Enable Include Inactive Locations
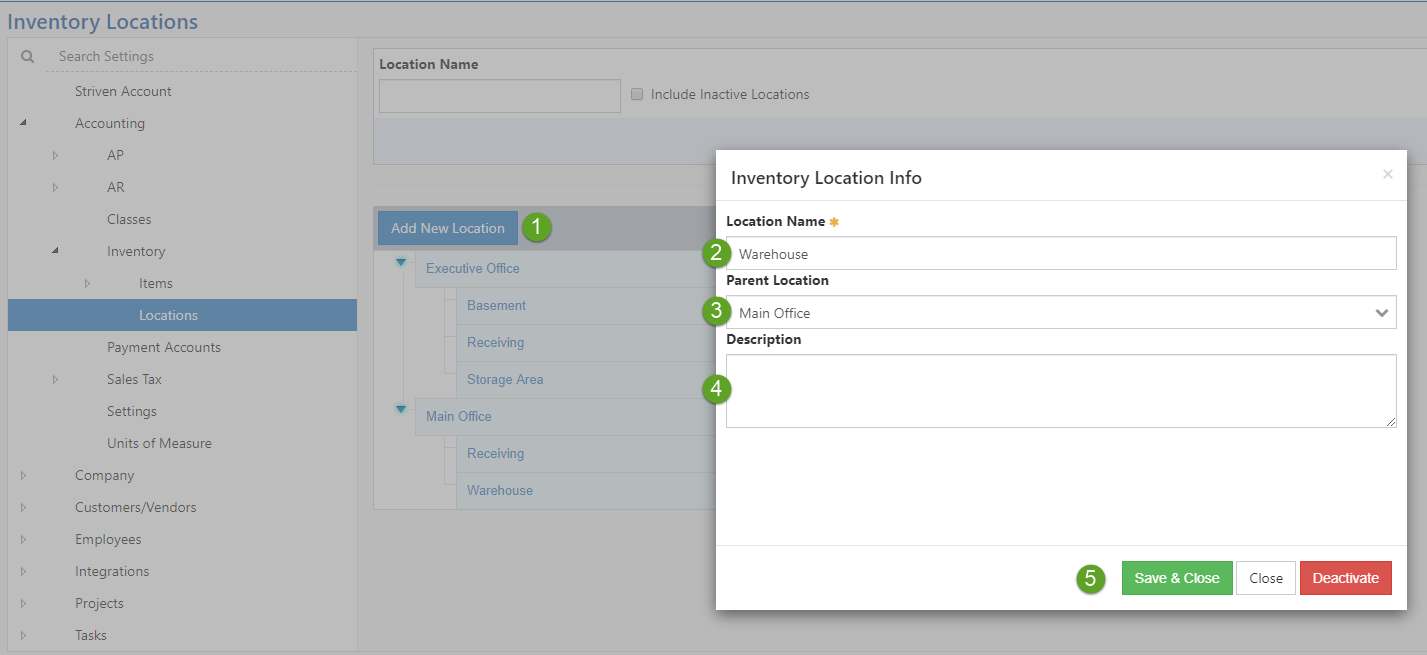Screen dimensions: 1427x655 [x=637, y=93]
